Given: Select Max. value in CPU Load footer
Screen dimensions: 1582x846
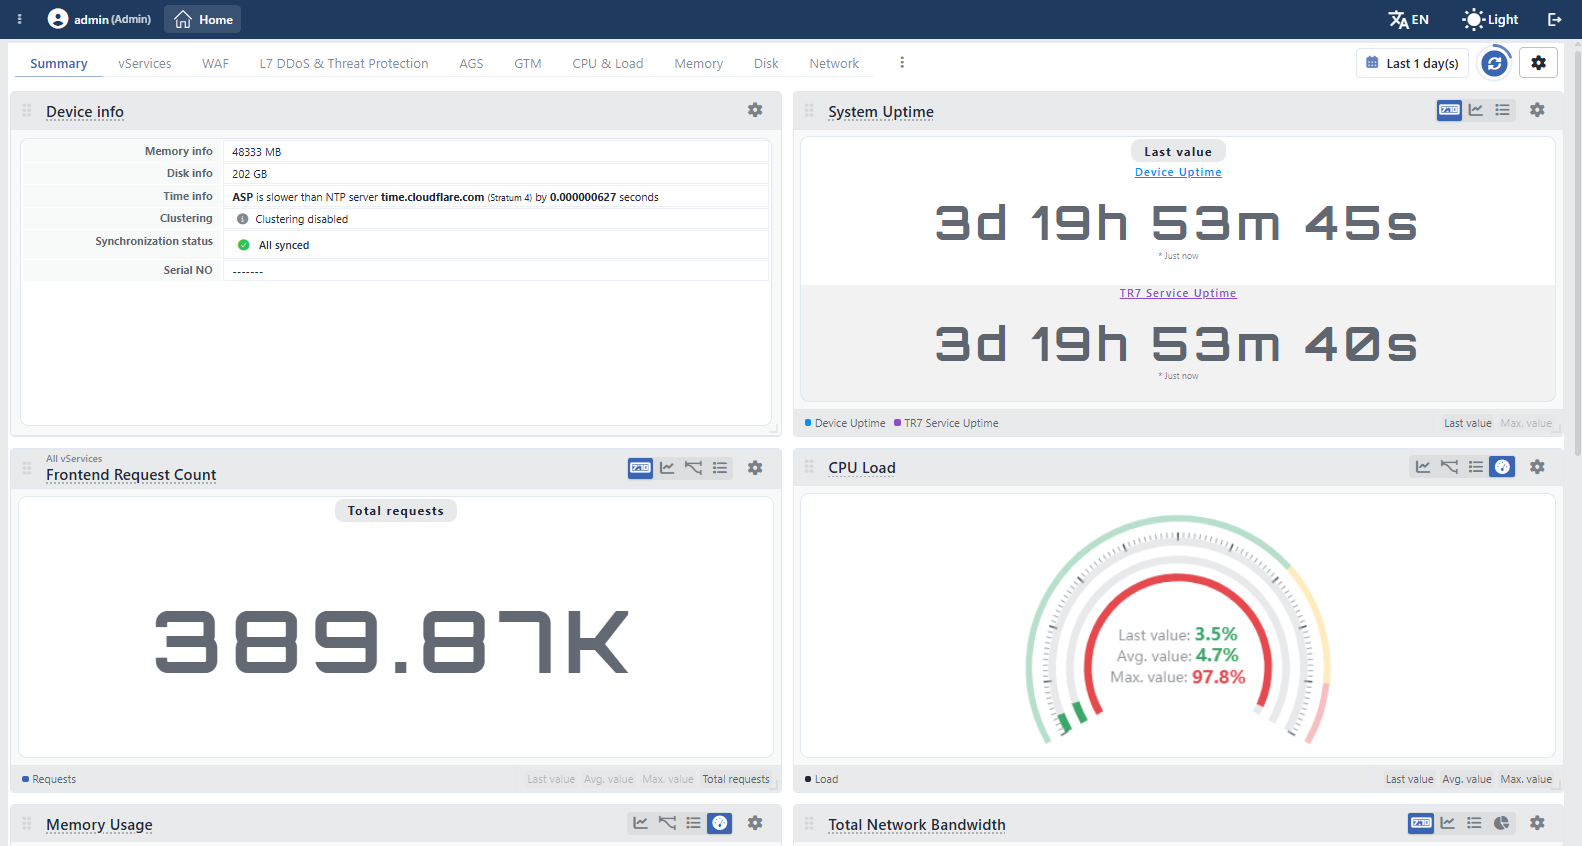Looking at the screenshot, I should click(x=1526, y=779).
